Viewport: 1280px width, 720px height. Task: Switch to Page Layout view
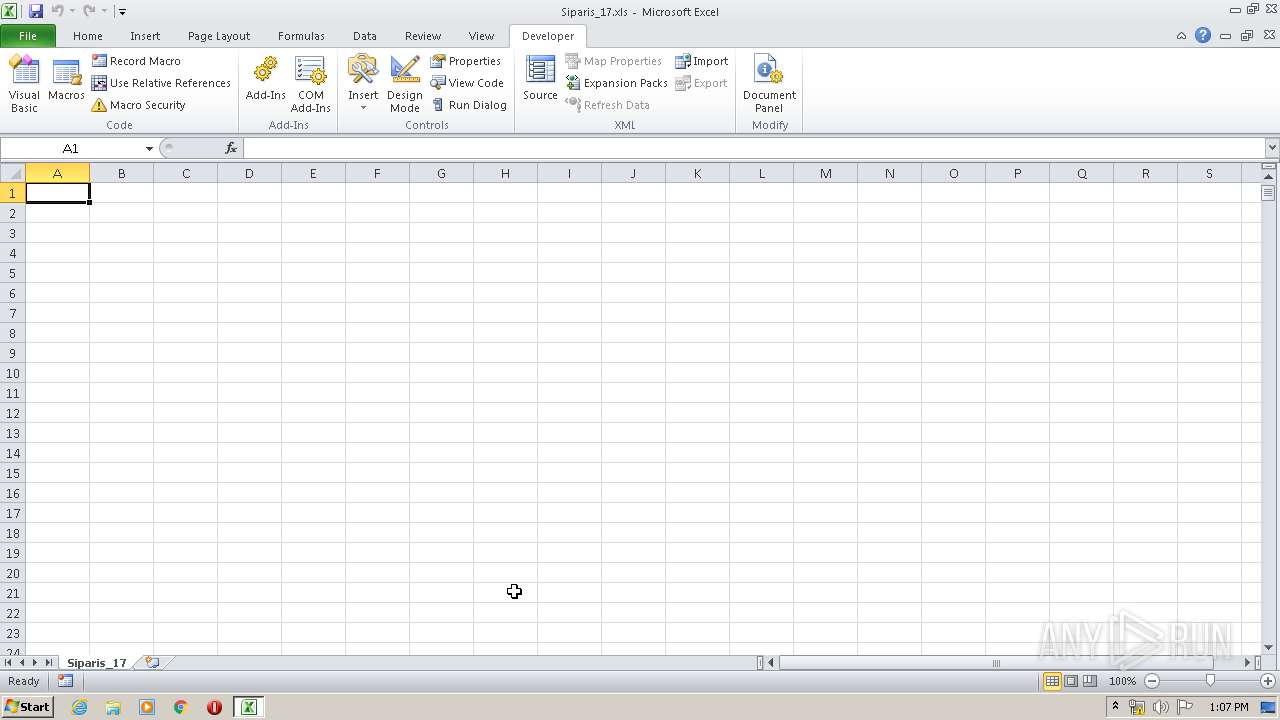(1071, 681)
